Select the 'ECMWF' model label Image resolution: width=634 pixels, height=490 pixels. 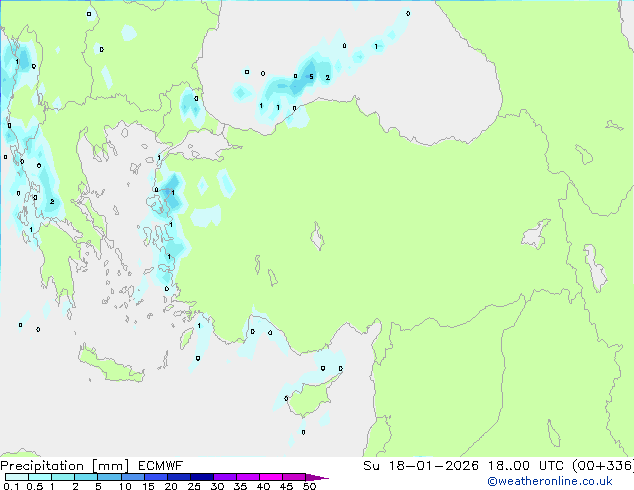[x=161, y=466]
